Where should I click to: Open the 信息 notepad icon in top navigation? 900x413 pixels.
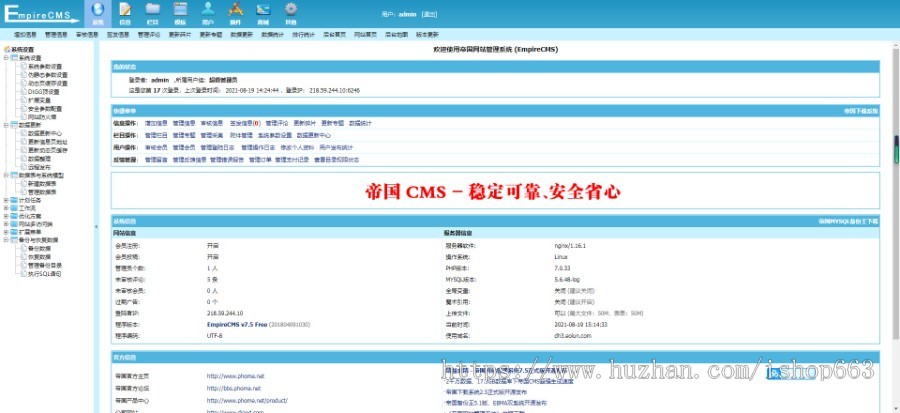point(125,10)
